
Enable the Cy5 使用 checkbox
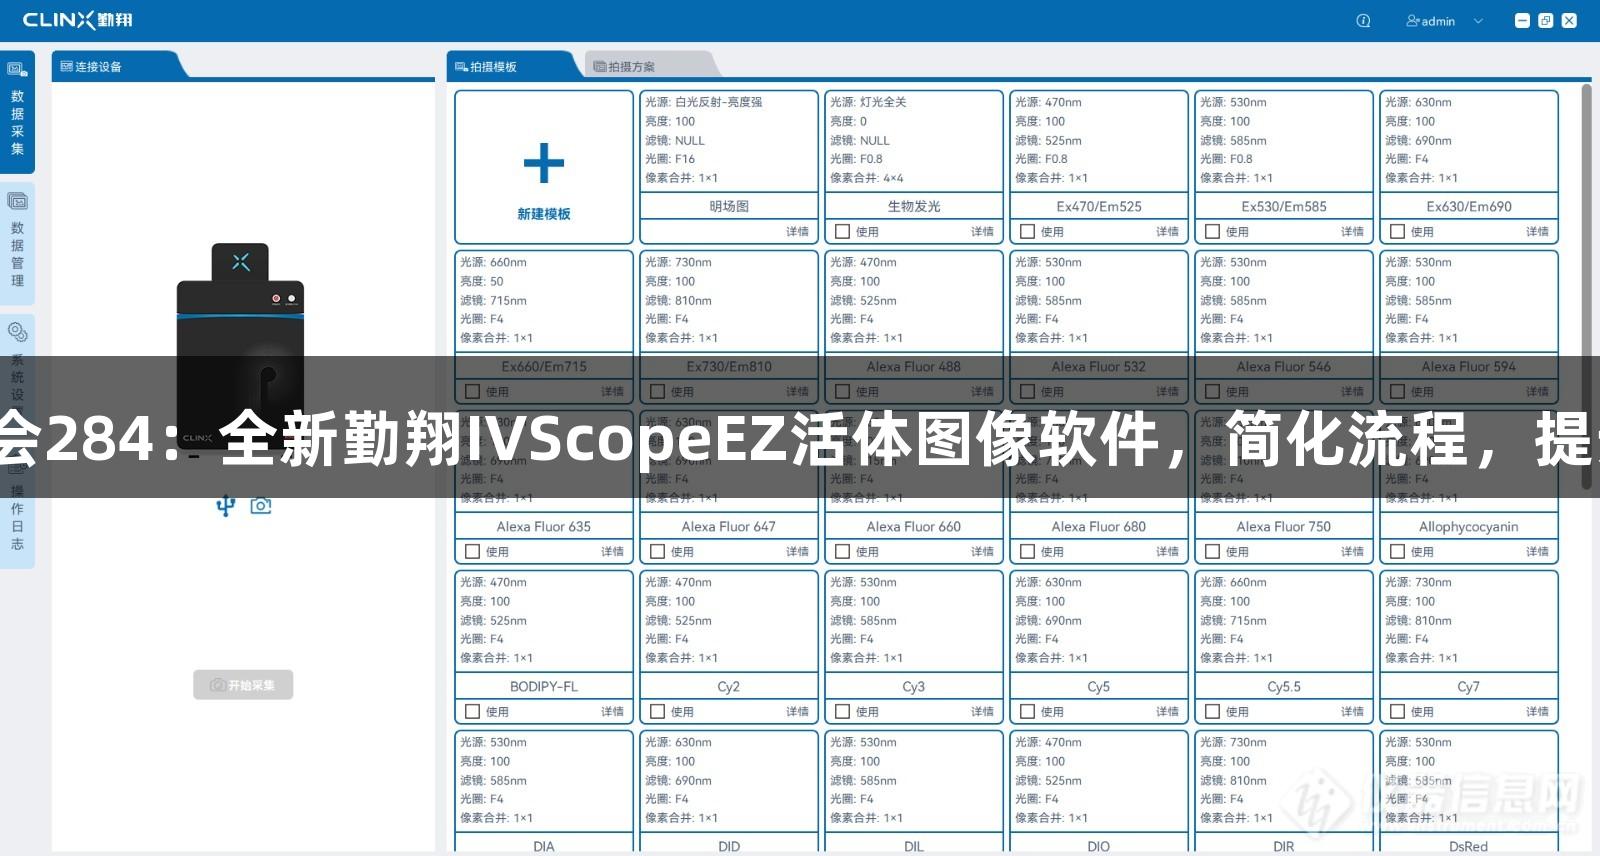click(x=1028, y=712)
